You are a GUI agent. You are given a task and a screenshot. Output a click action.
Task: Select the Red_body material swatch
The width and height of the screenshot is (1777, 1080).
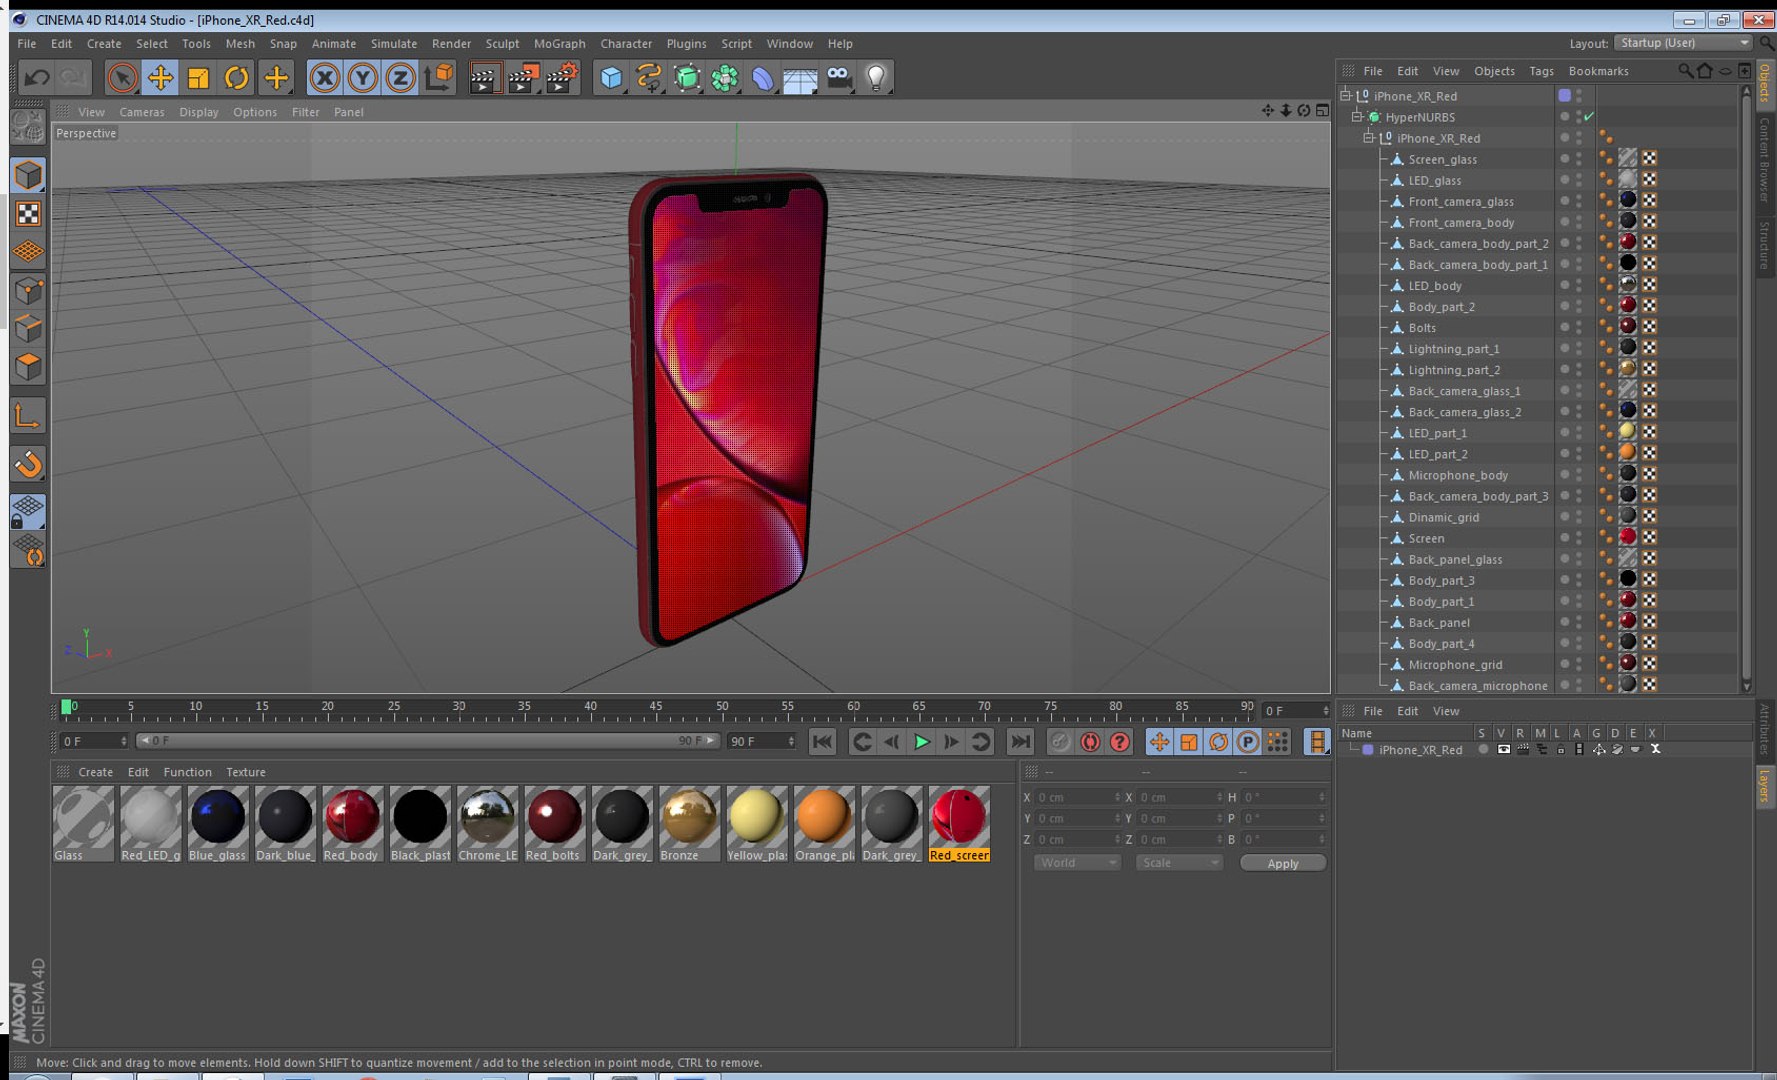click(352, 824)
